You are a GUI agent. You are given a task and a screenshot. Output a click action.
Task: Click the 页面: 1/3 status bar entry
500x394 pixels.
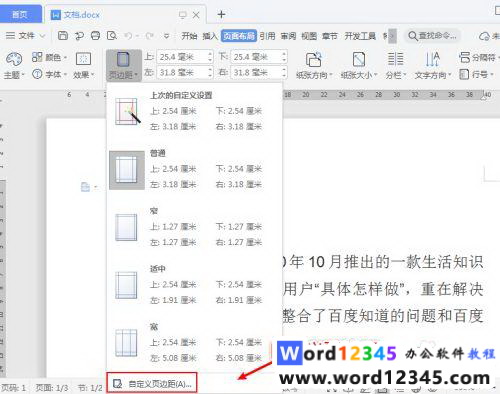coord(52,388)
